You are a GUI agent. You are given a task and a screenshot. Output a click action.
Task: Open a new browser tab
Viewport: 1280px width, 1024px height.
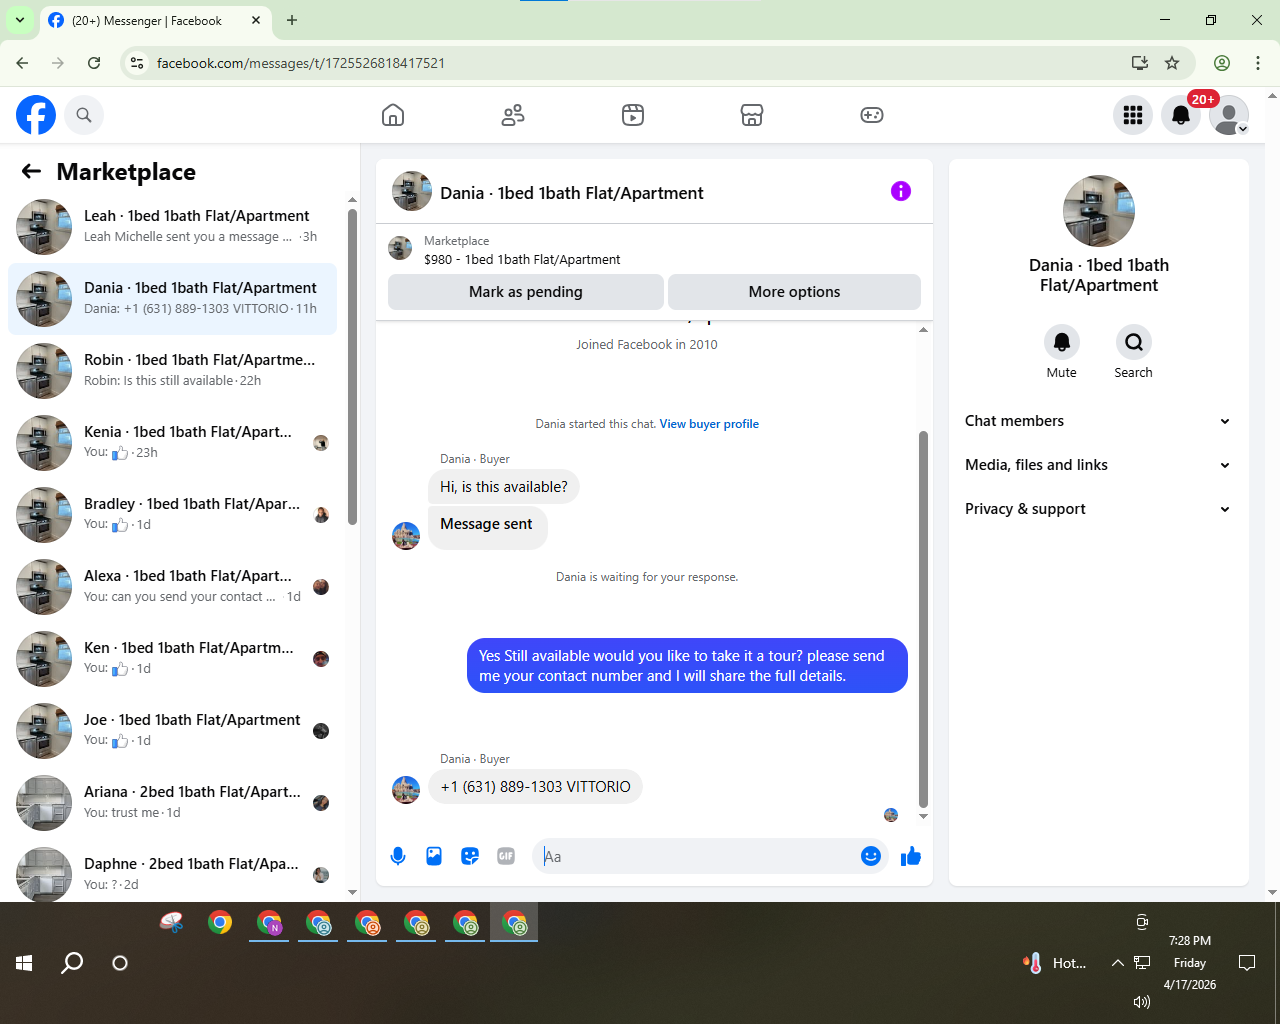click(292, 20)
